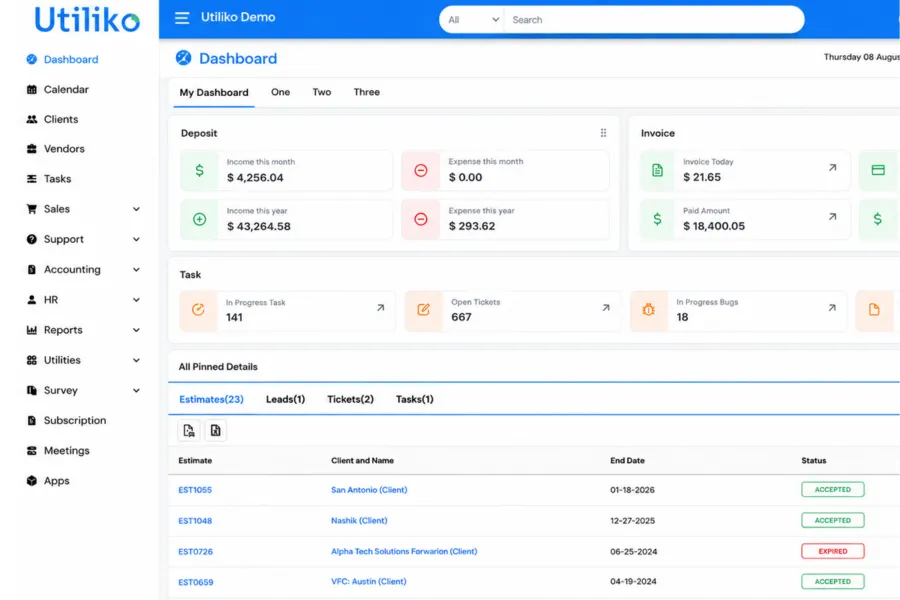Click the Income this month dollar icon

pyautogui.click(x=199, y=170)
